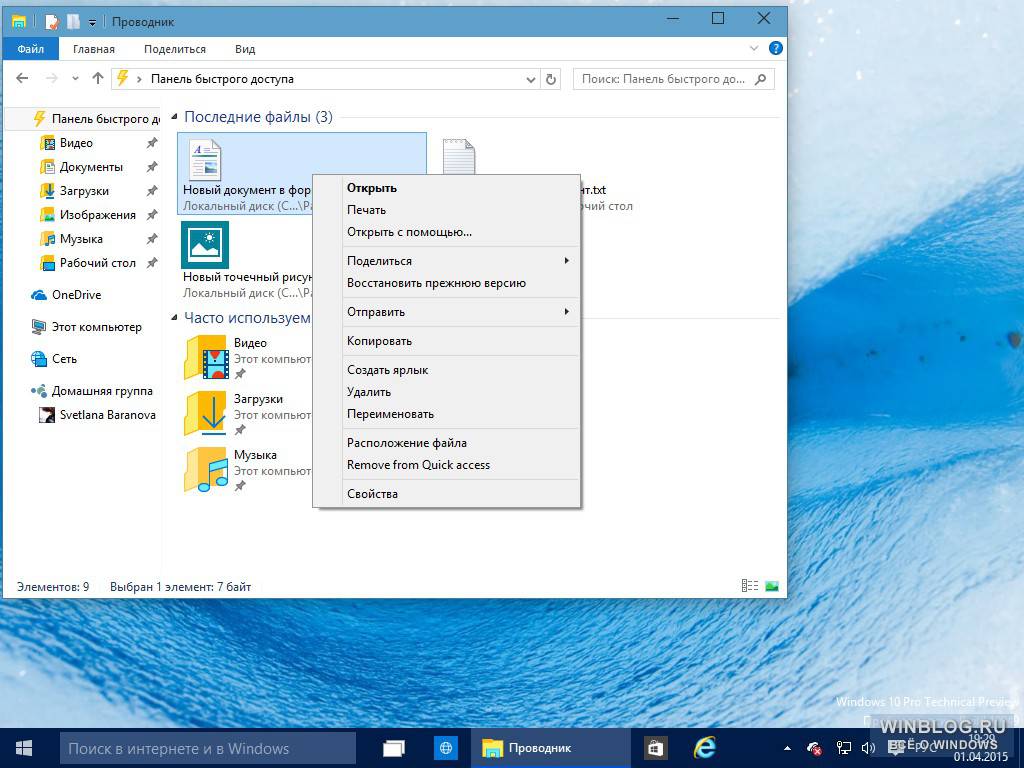Viewport: 1024px width, 768px height.
Task: Click the Properties icon in quick access toolbar
Action: pyautogui.click(x=52, y=22)
